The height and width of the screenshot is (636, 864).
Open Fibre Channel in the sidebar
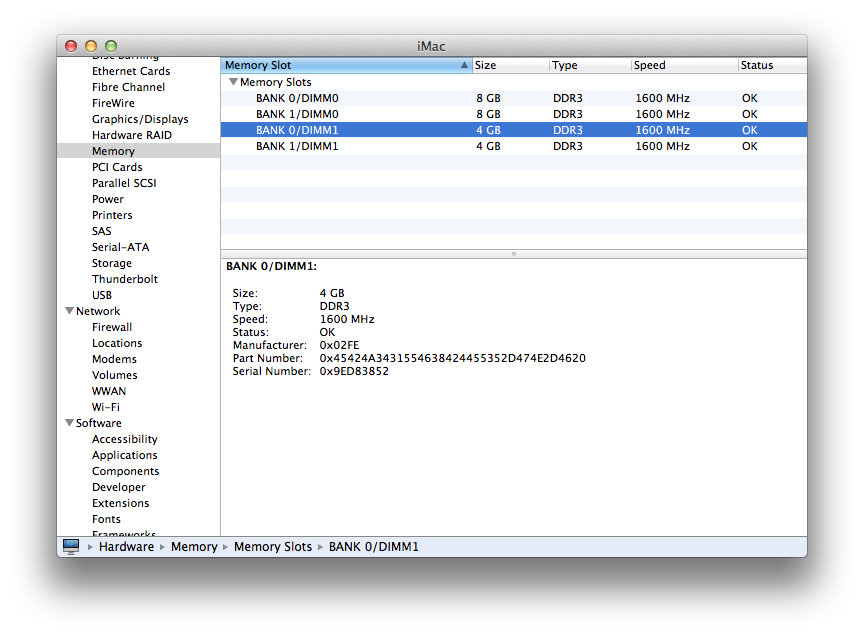coord(128,87)
